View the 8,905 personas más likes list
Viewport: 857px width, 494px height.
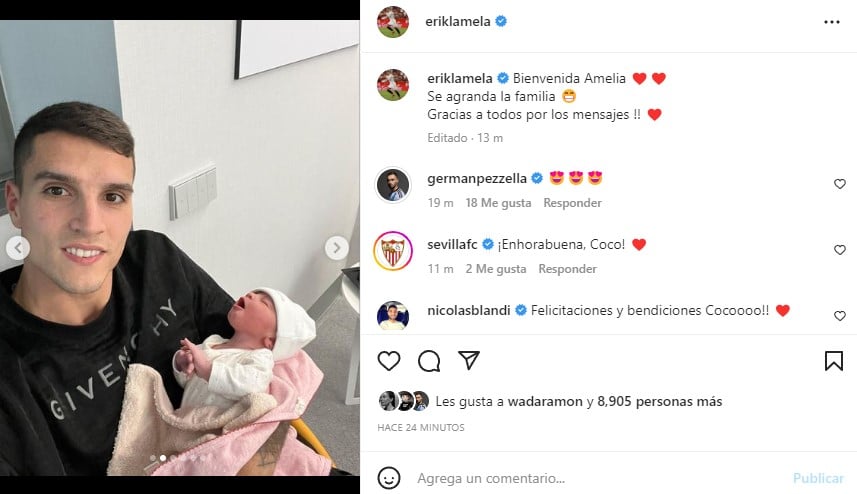pyautogui.click(x=660, y=402)
